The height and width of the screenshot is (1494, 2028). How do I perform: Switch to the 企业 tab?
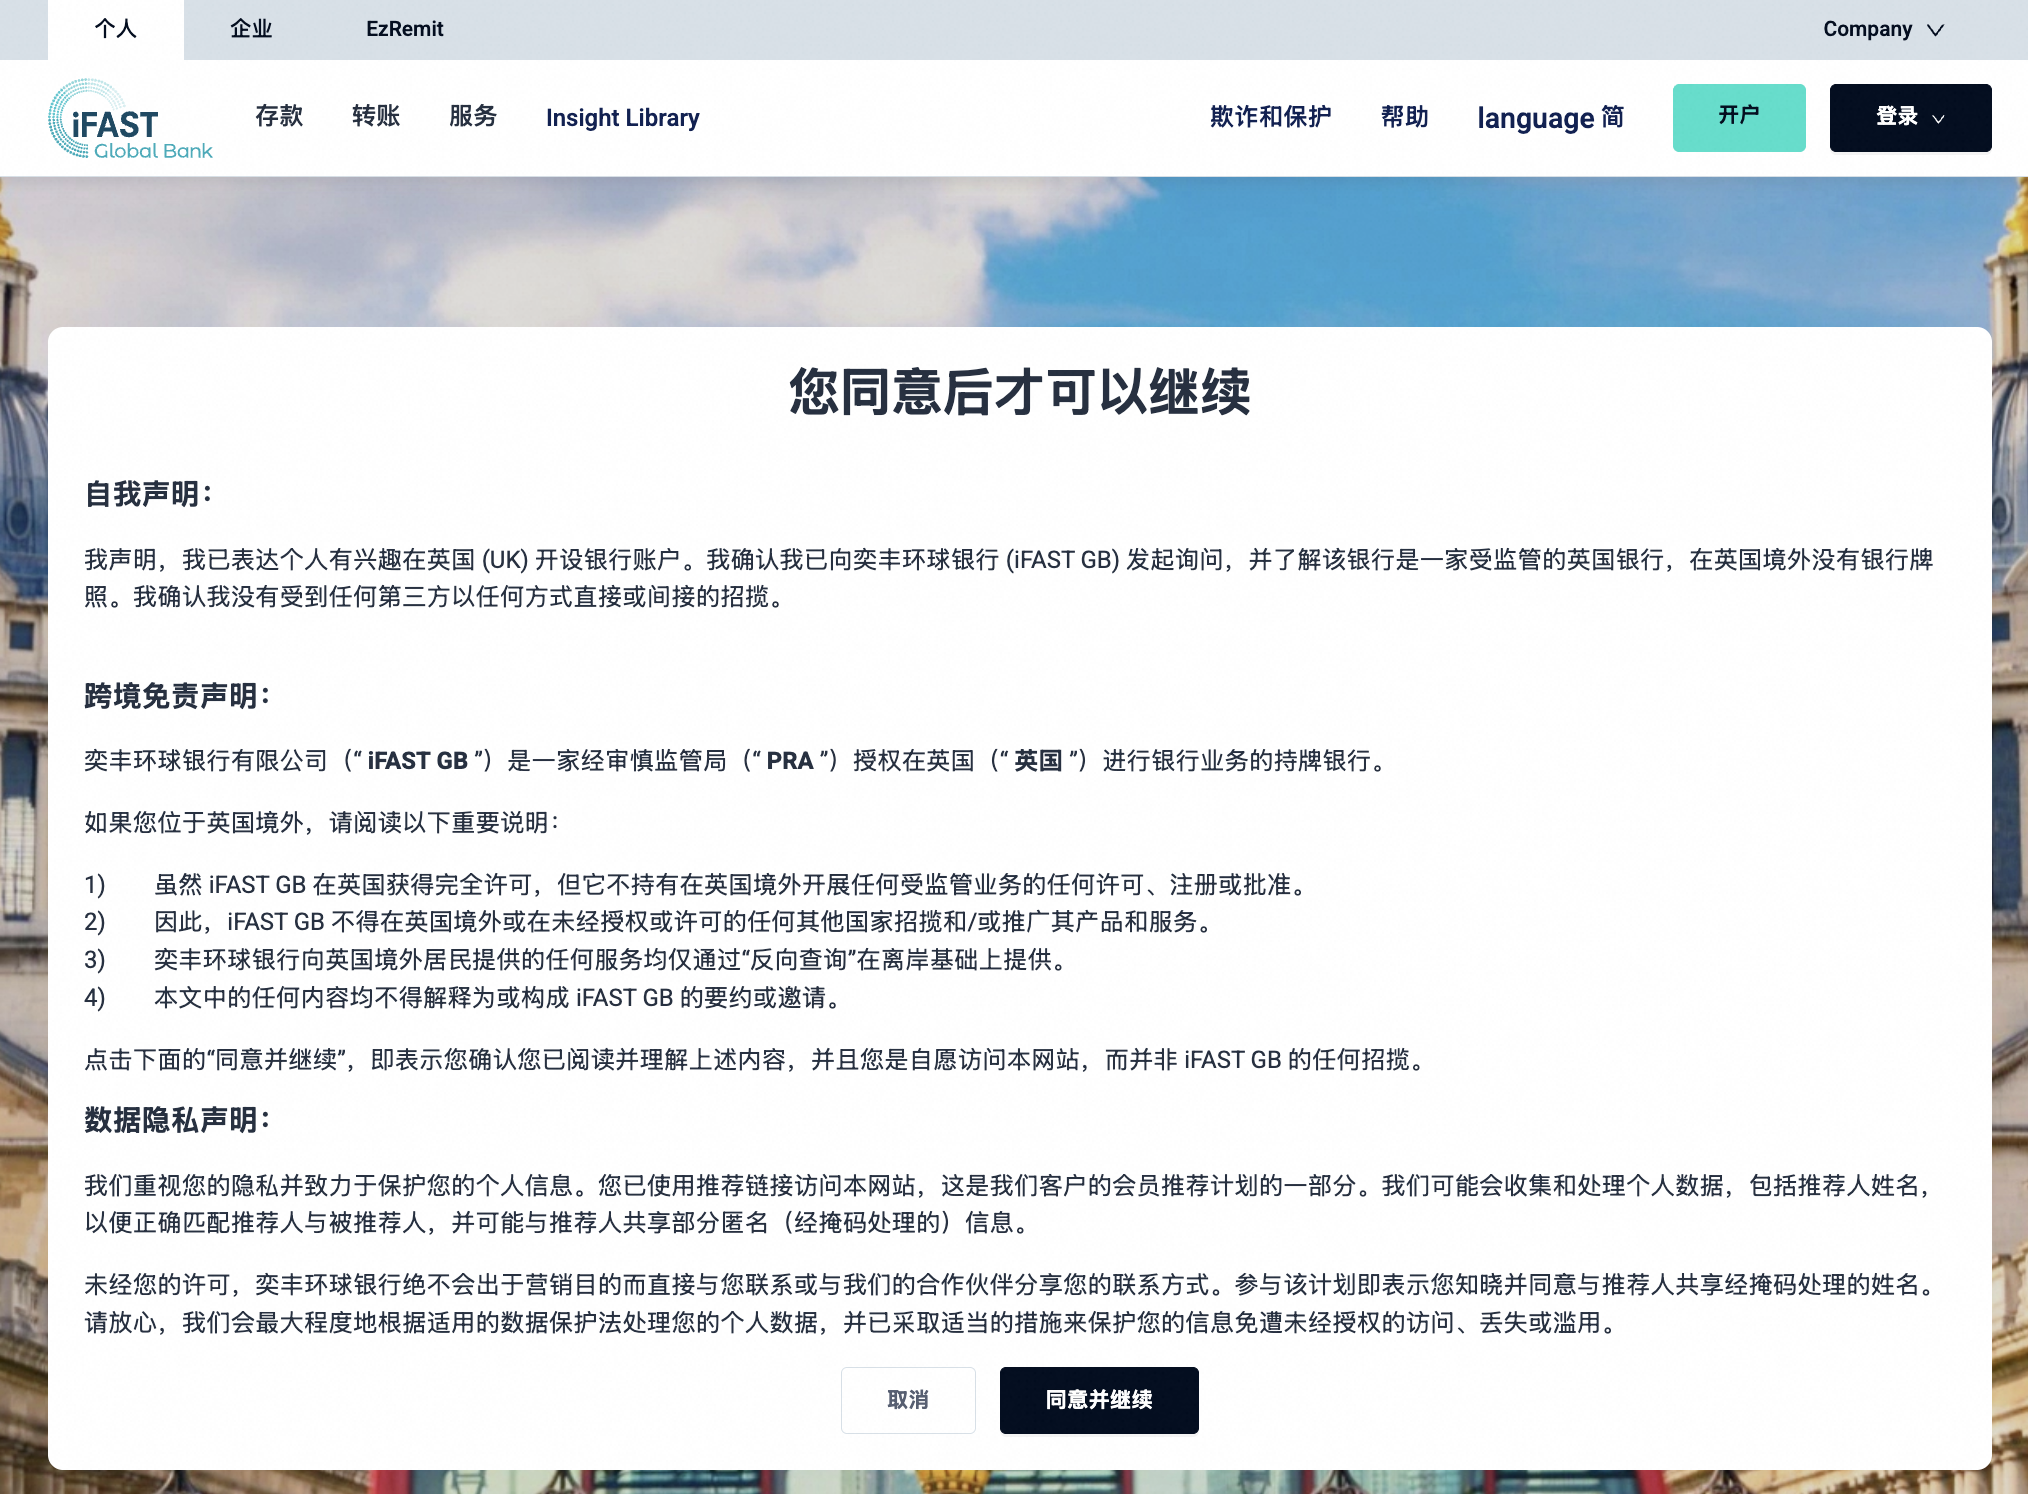(251, 29)
